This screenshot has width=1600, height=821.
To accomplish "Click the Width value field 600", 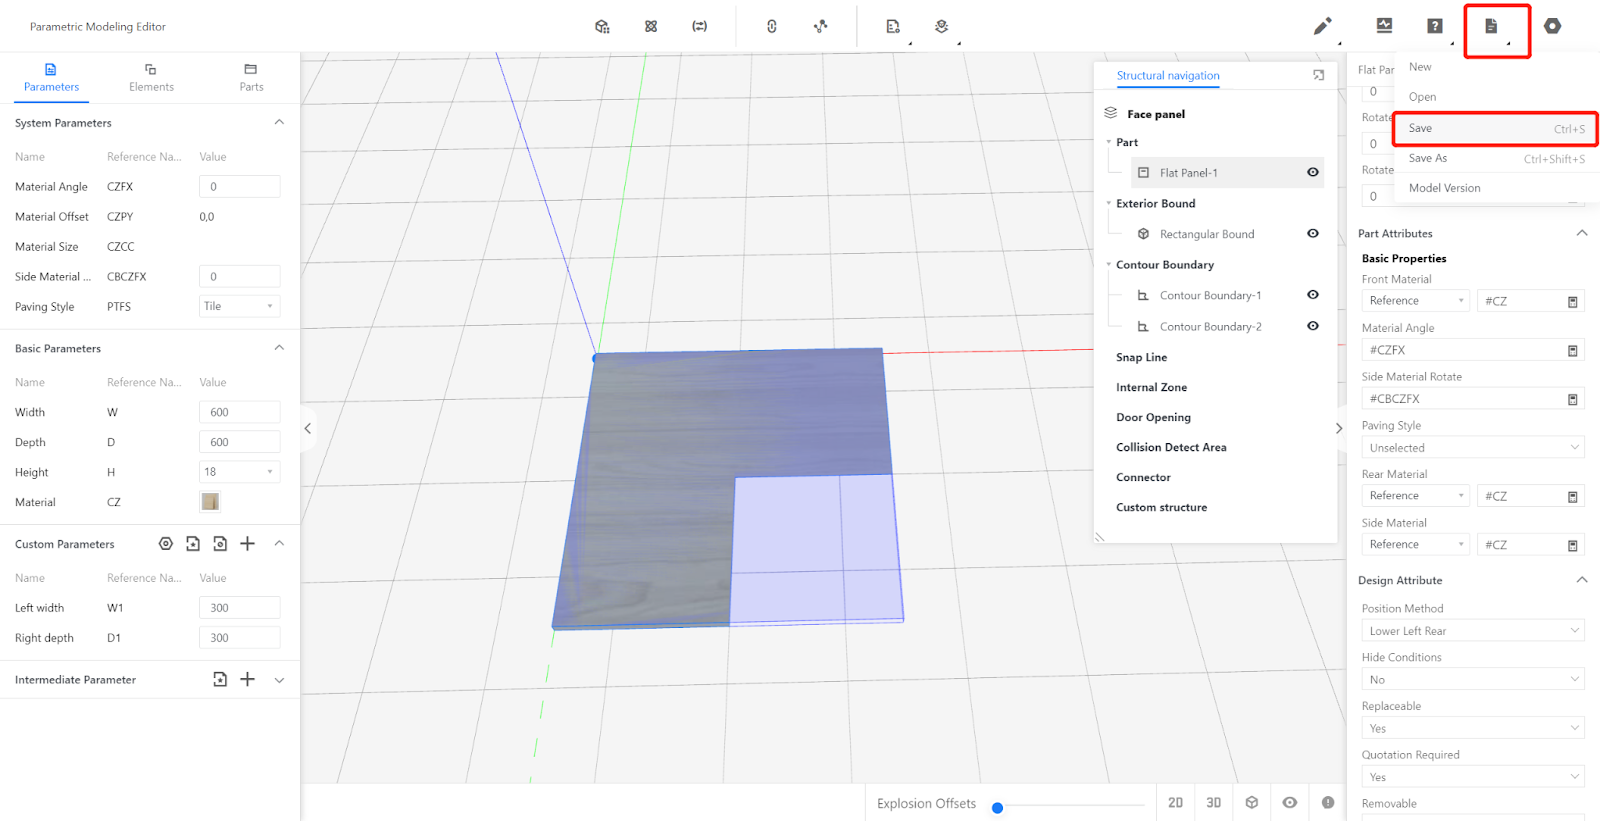I will pyautogui.click(x=240, y=412).
